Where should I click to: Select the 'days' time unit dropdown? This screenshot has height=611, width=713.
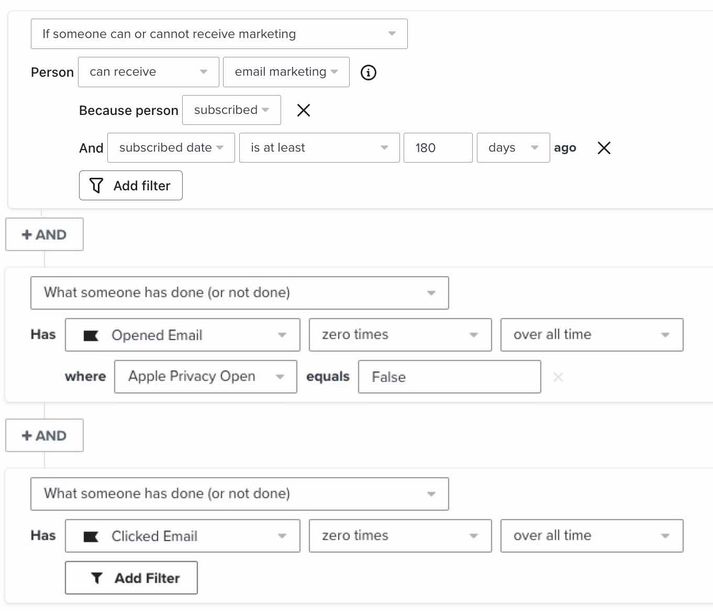click(x=513, y=148)
